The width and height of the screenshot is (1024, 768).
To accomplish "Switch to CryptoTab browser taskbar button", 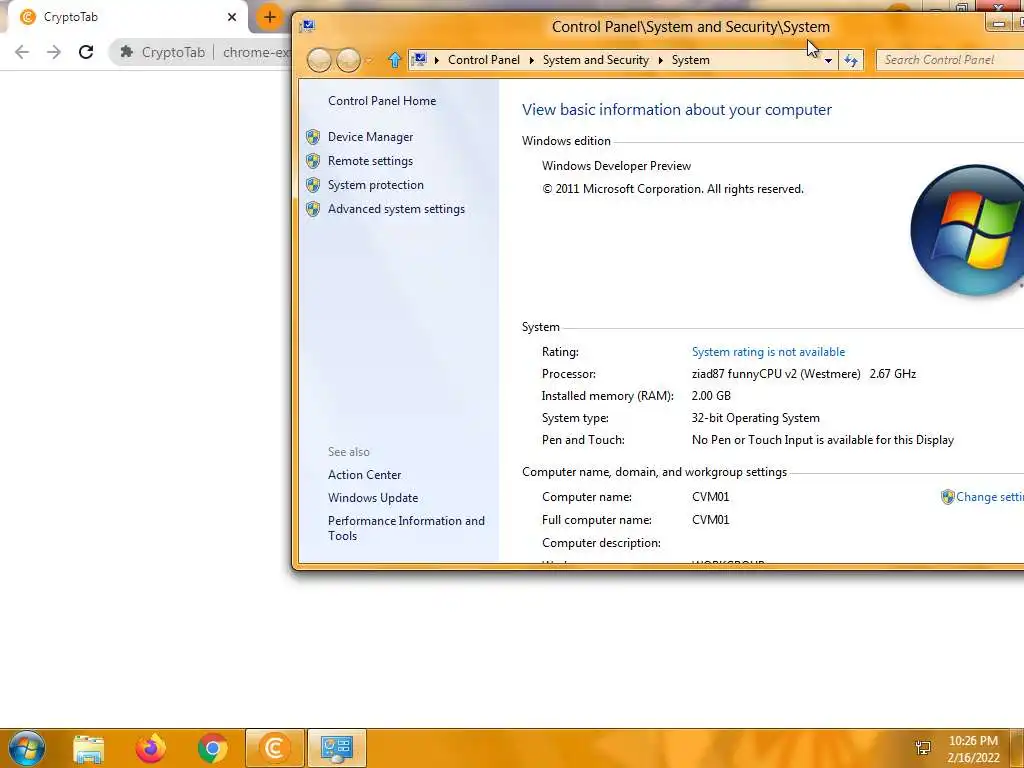I will (x=274, y=748).
